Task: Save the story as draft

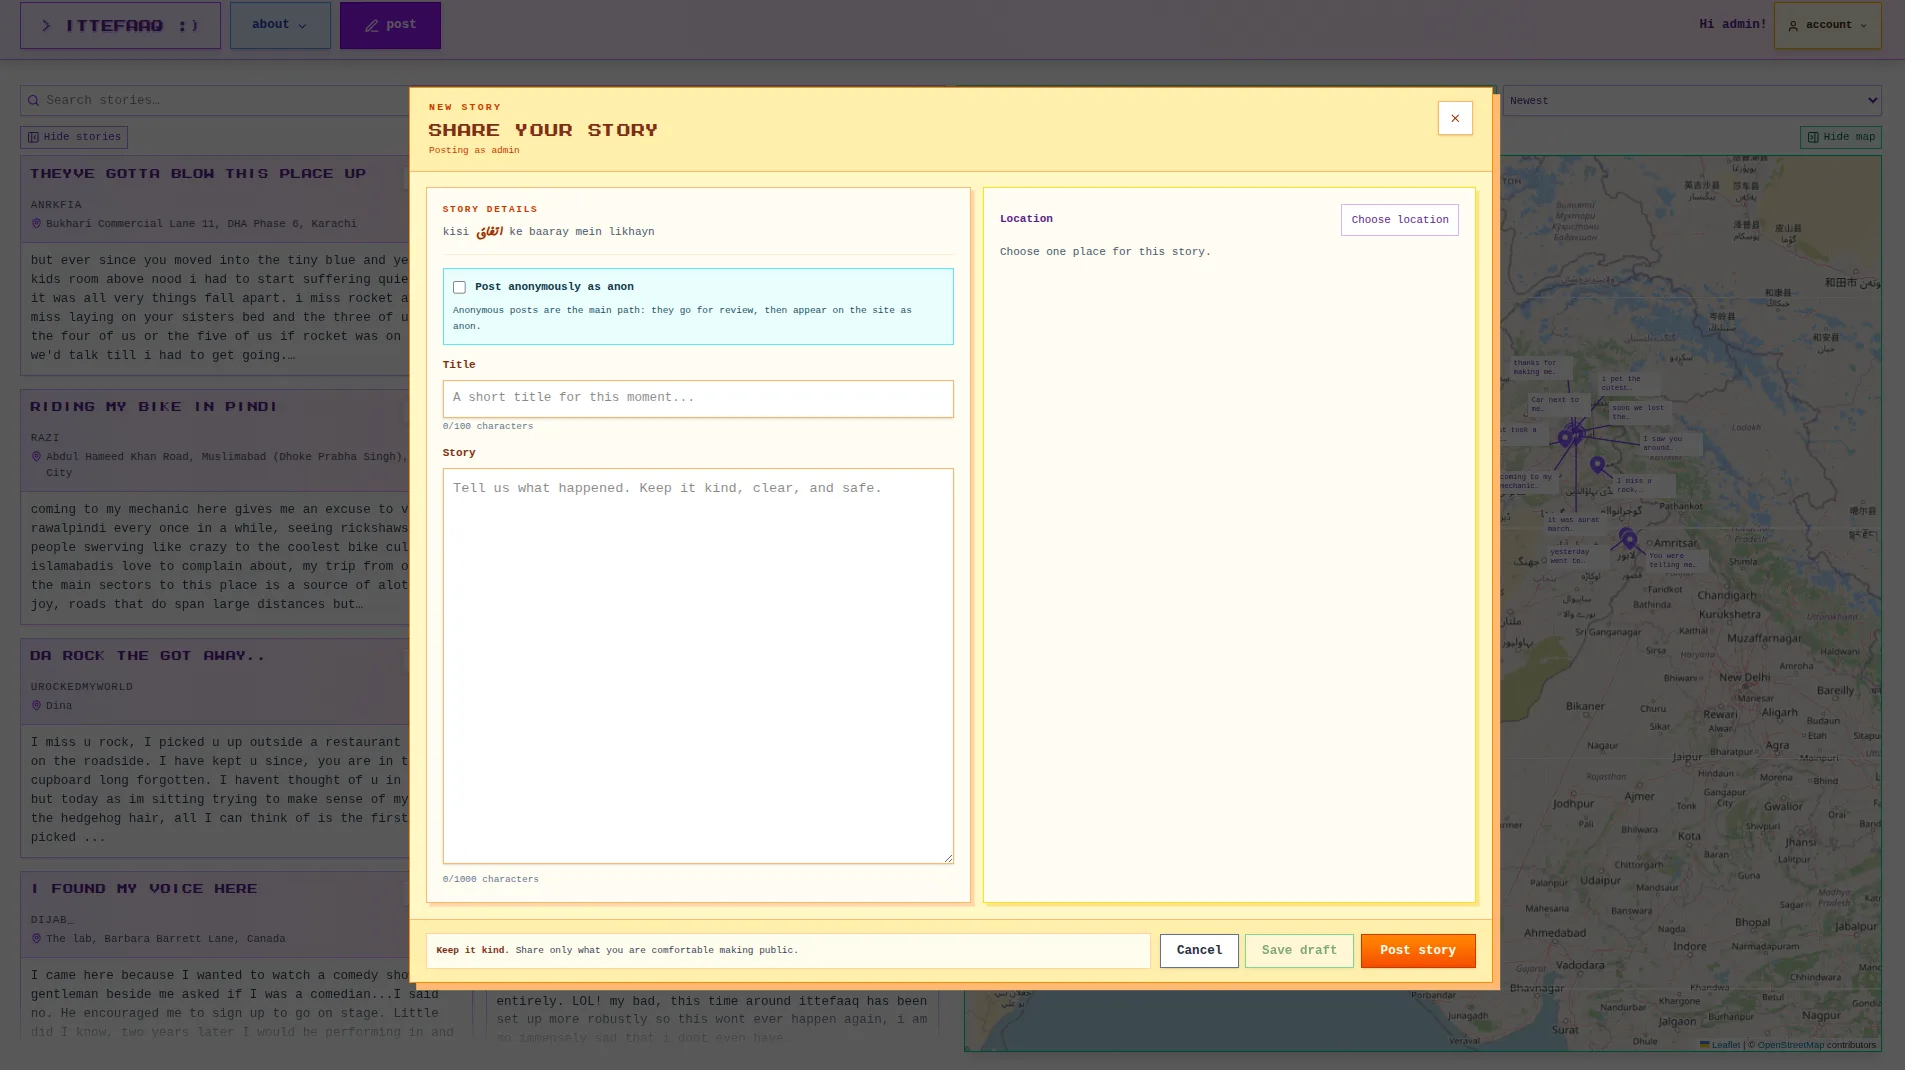Action: 1299,951
